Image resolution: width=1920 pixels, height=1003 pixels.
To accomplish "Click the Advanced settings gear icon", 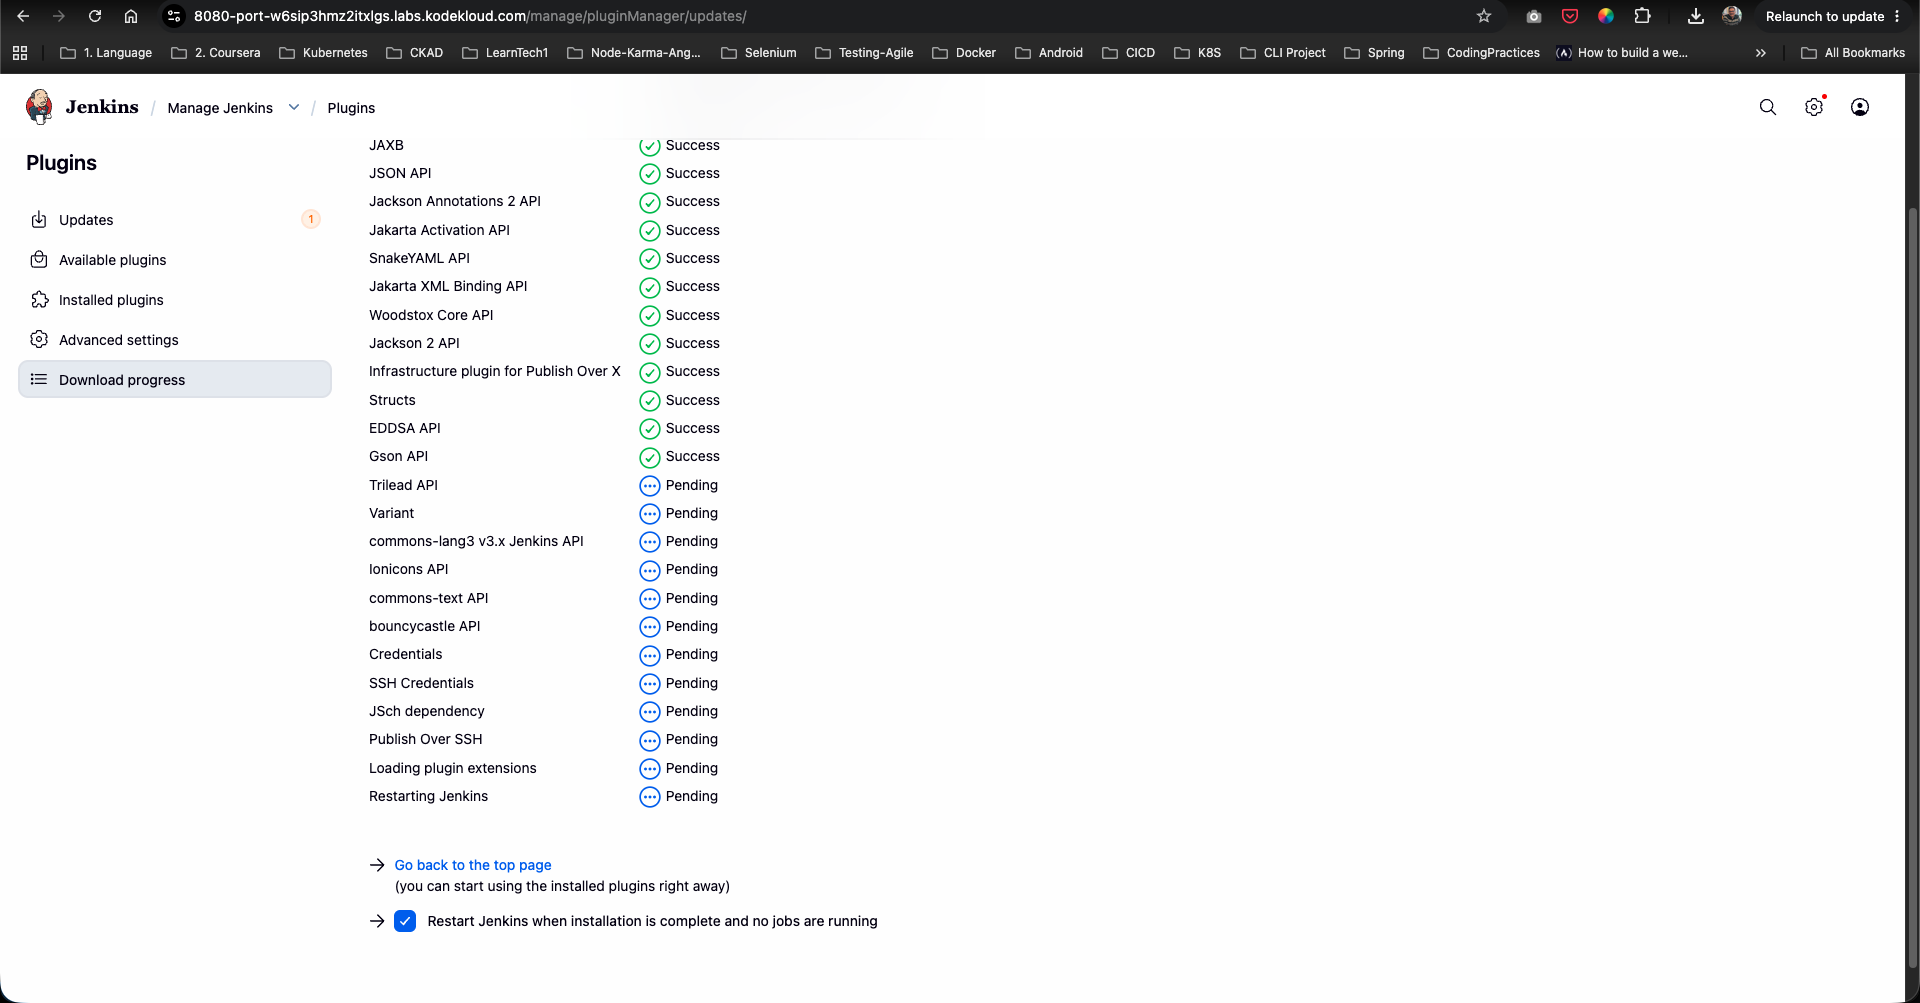I will (x=39, y=340).
